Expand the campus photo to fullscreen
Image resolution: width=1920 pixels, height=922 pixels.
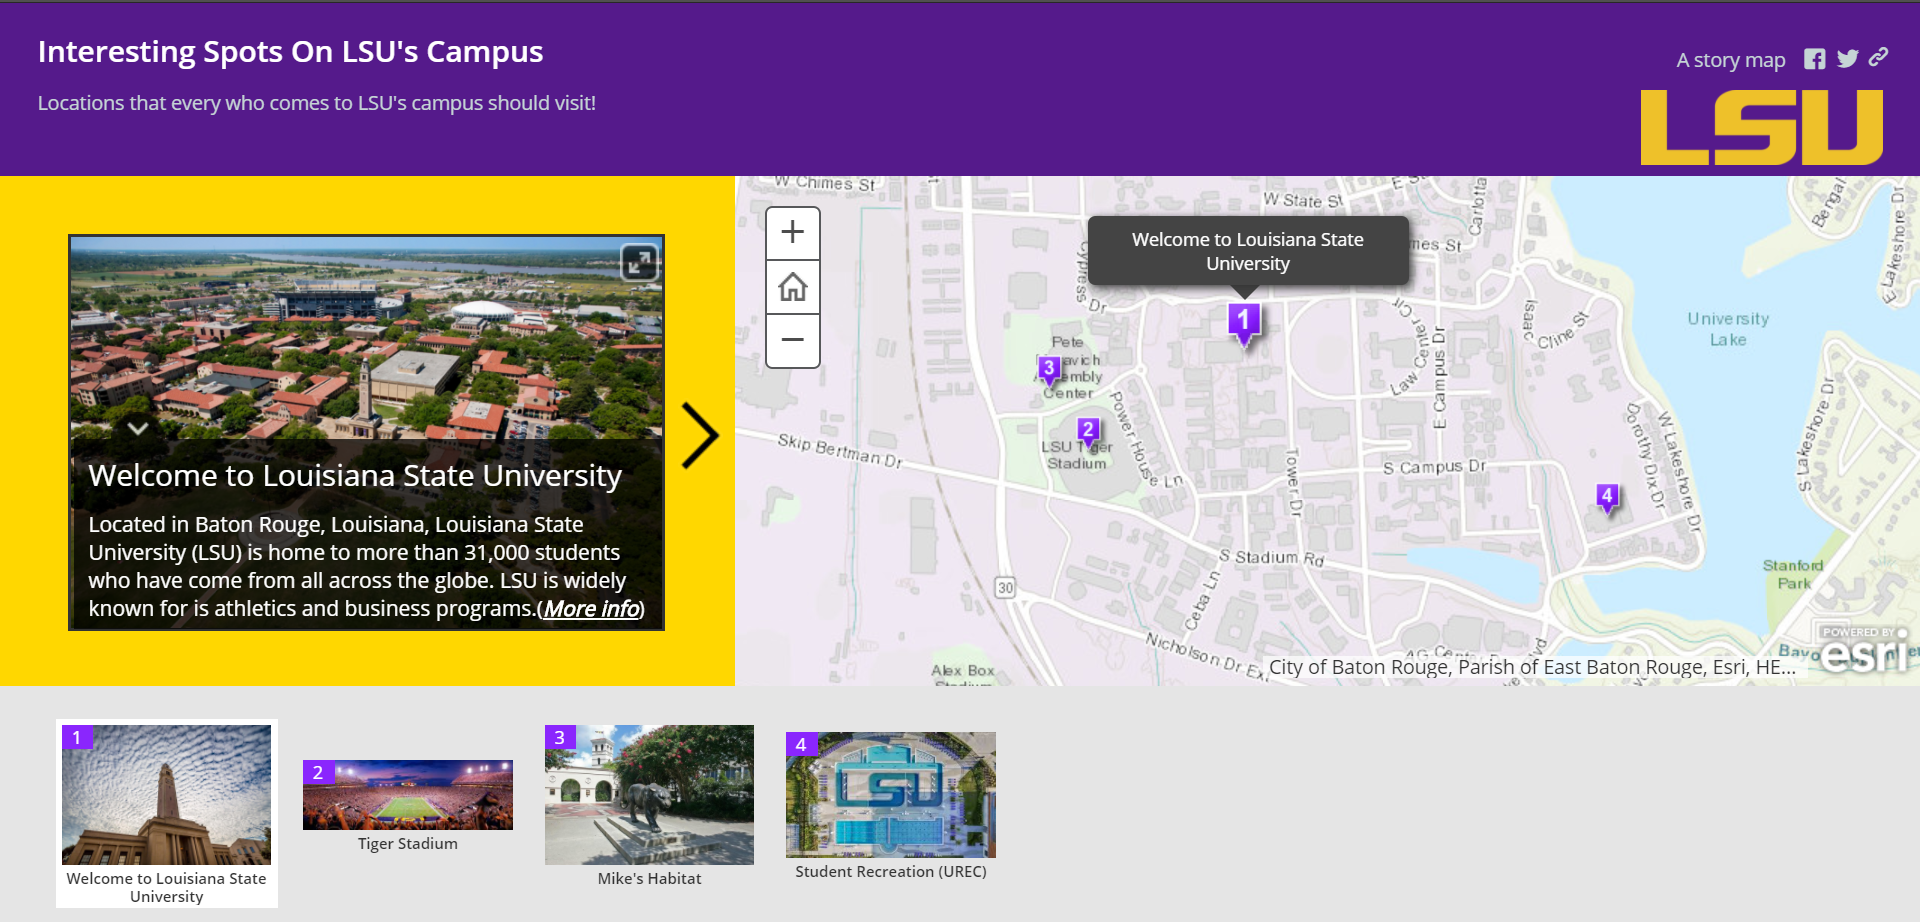(x=639, y=263)
